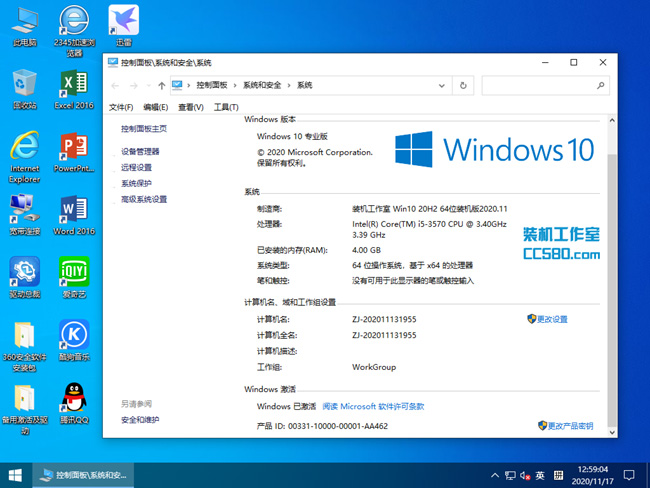Open 远程设置 link
Screen dimensions: 650x488
tap(136, 168)
